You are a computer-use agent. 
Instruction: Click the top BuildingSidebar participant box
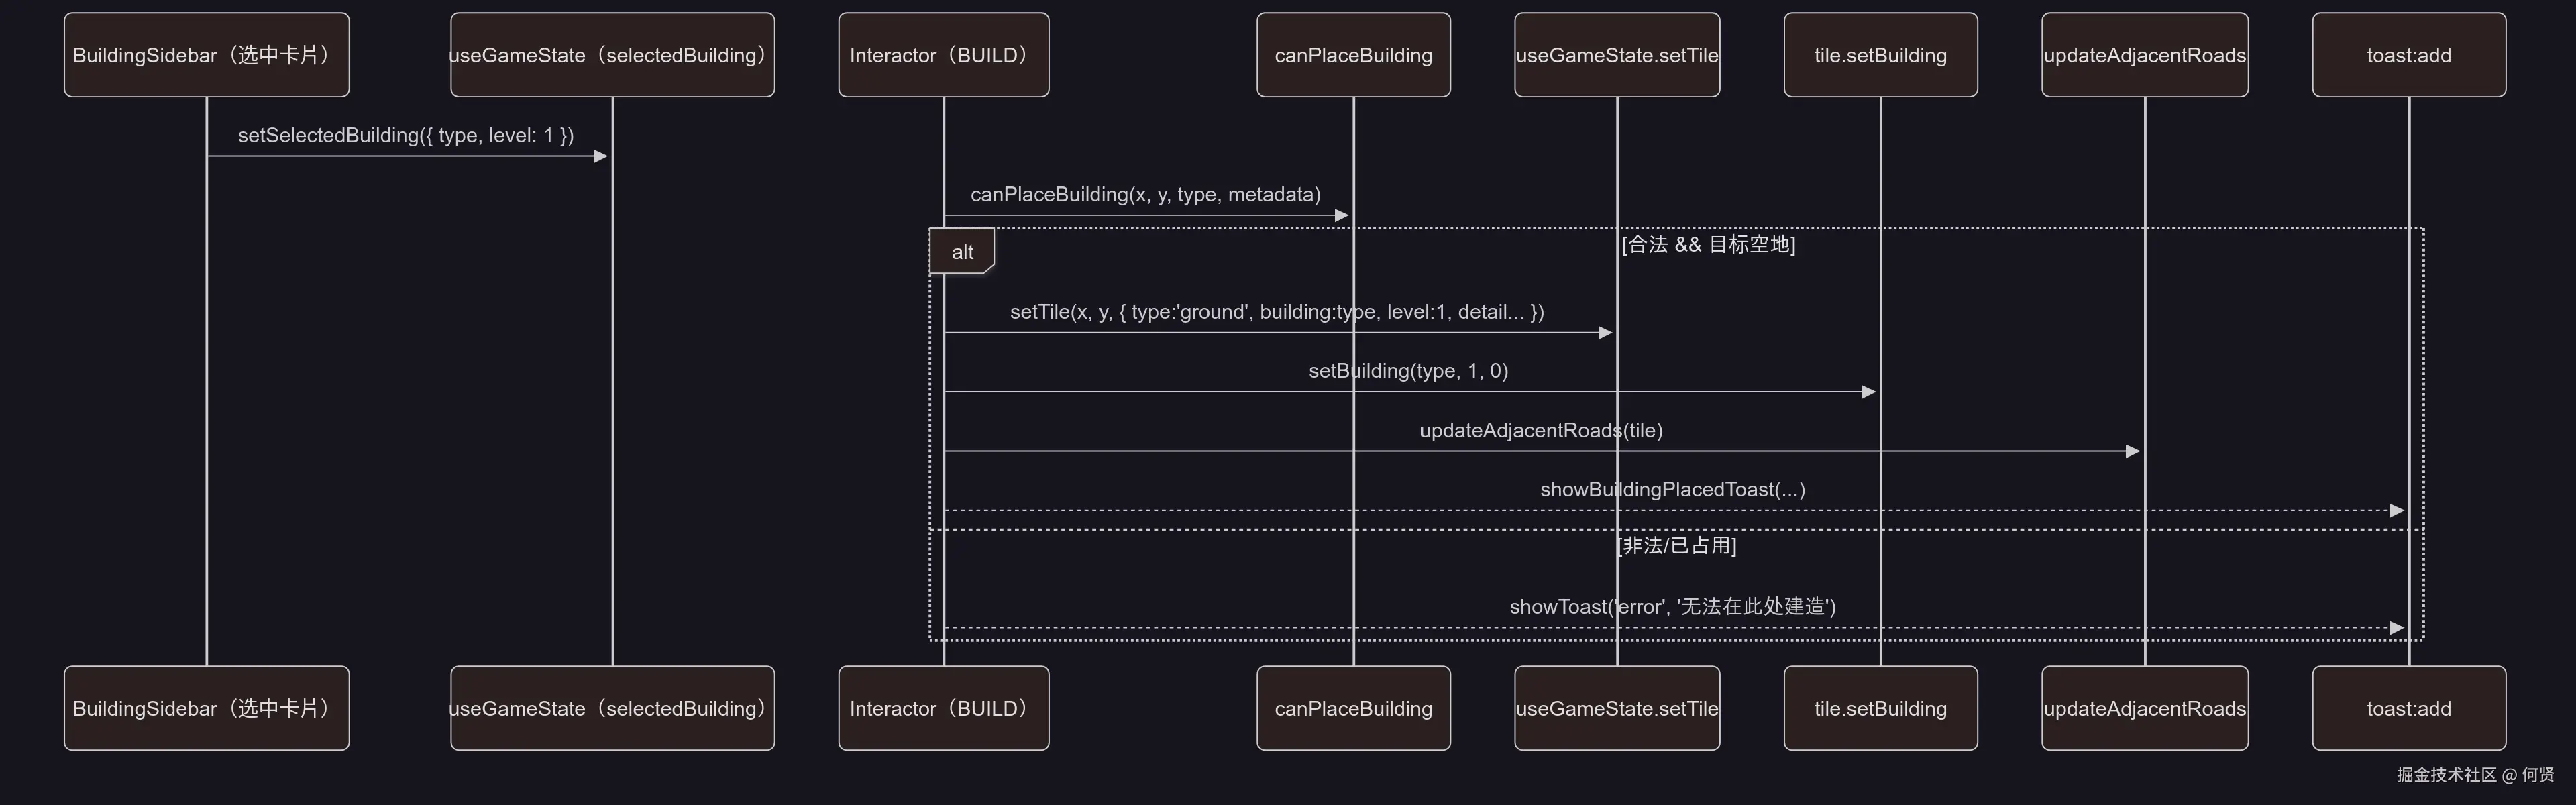pos(206,55)
